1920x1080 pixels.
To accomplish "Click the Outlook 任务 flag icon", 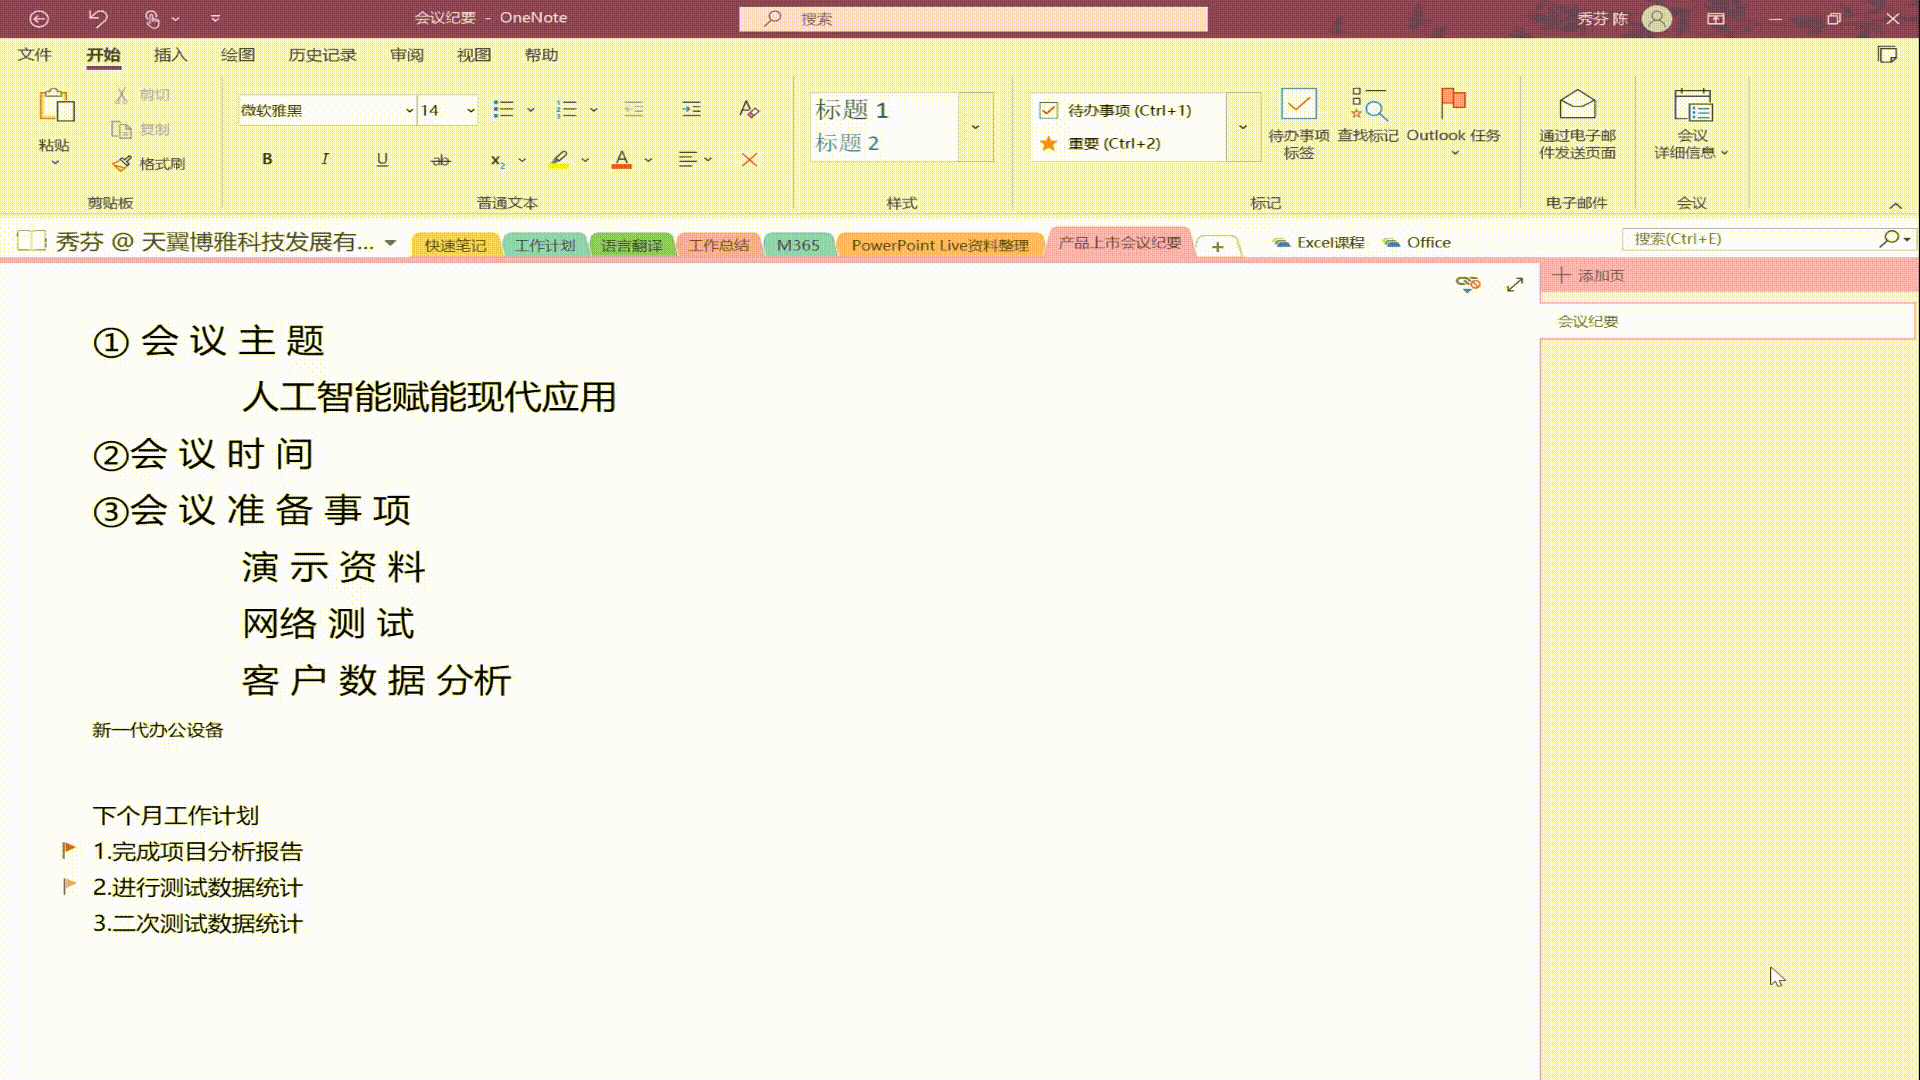I will point(1452,103).
